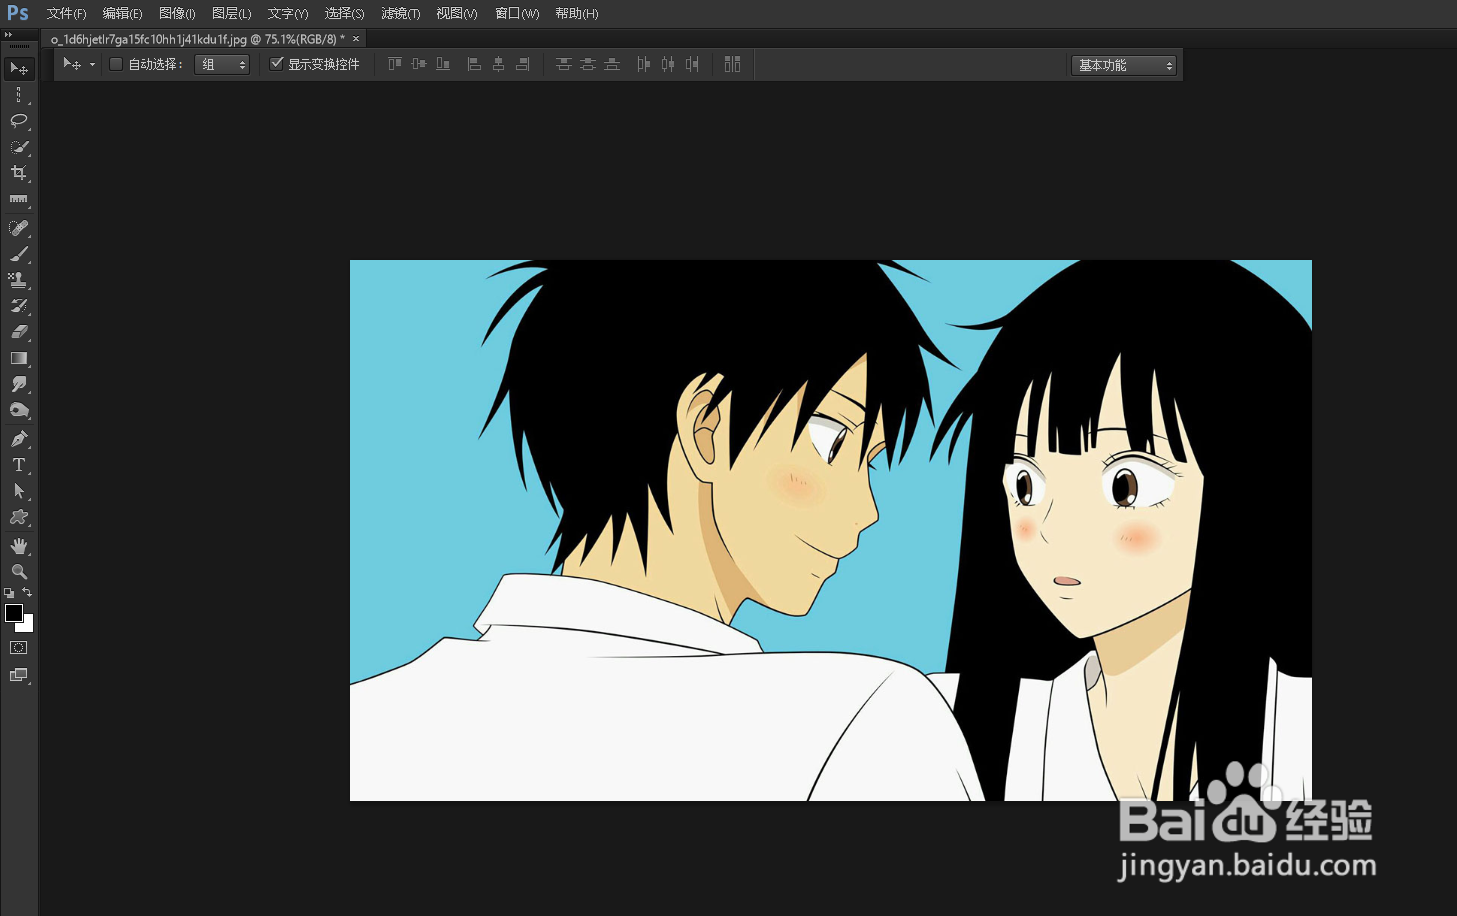Select the Pen tool
Viewport: 1457px width, 916px height.
tap(19, 439)
